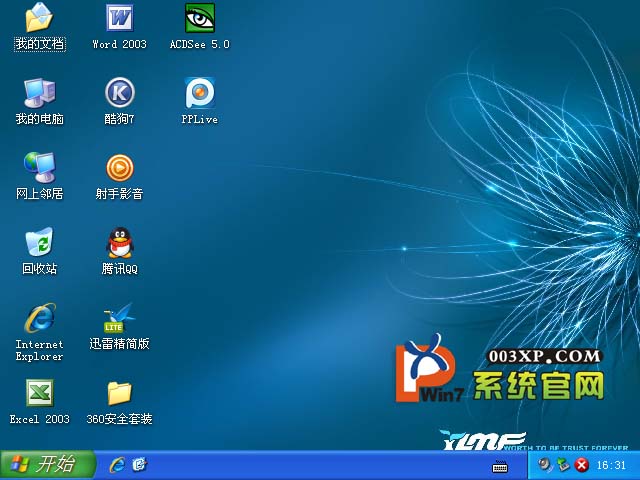Click the Excel 2003 label text
This screenshot has width=640, height=480.
[40, 419]
